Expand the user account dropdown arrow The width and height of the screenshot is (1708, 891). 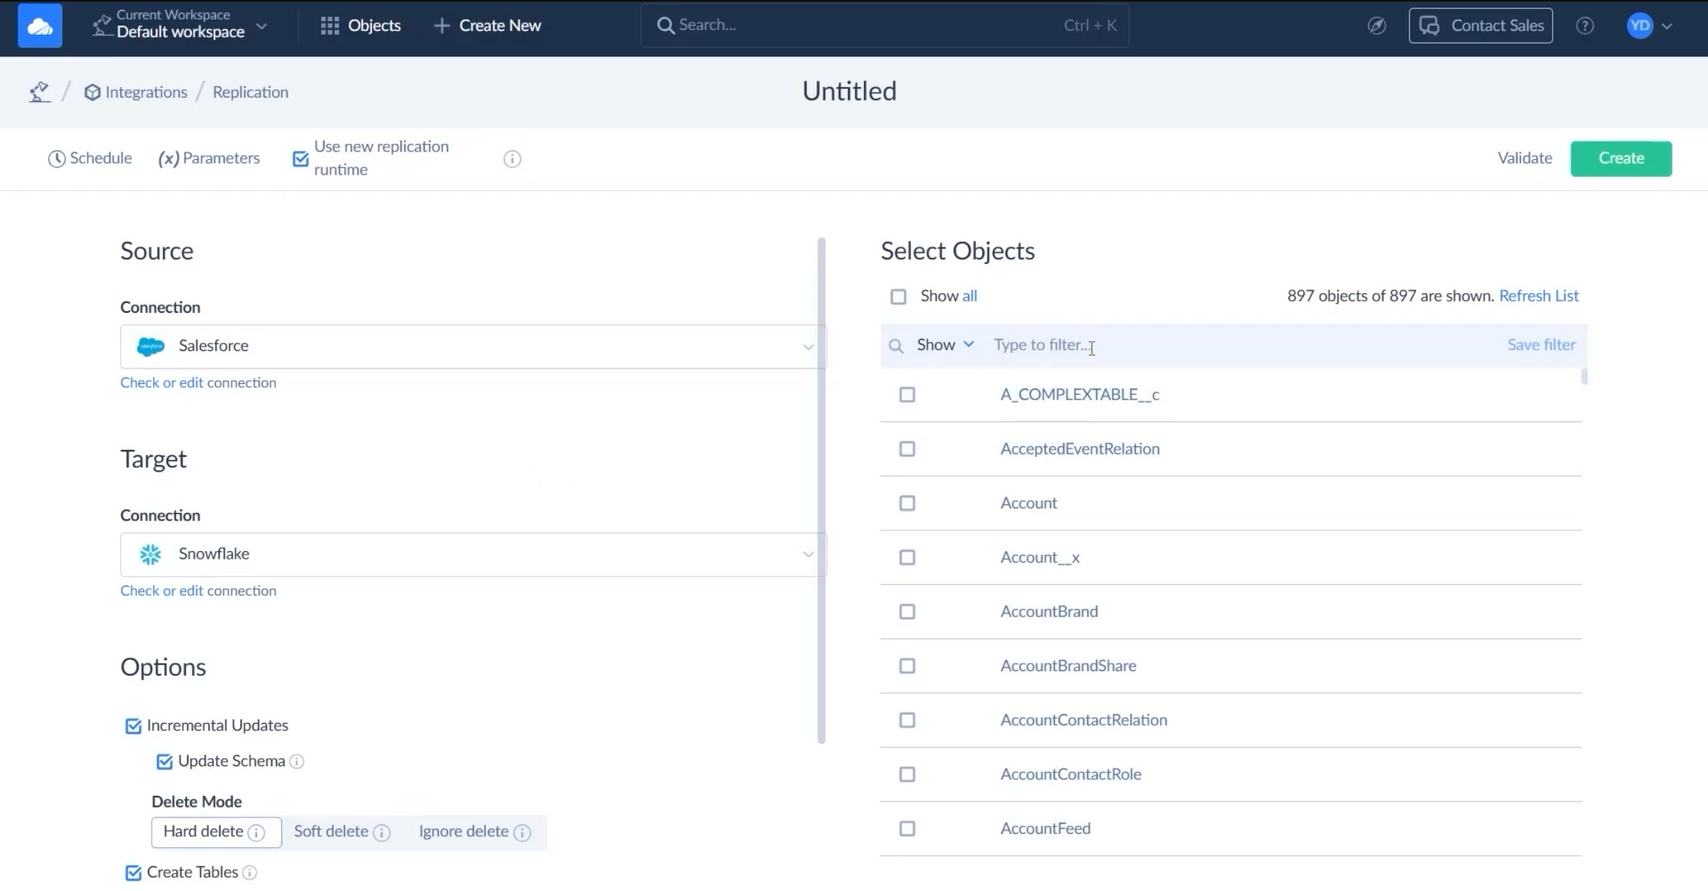click(1667, 27)
